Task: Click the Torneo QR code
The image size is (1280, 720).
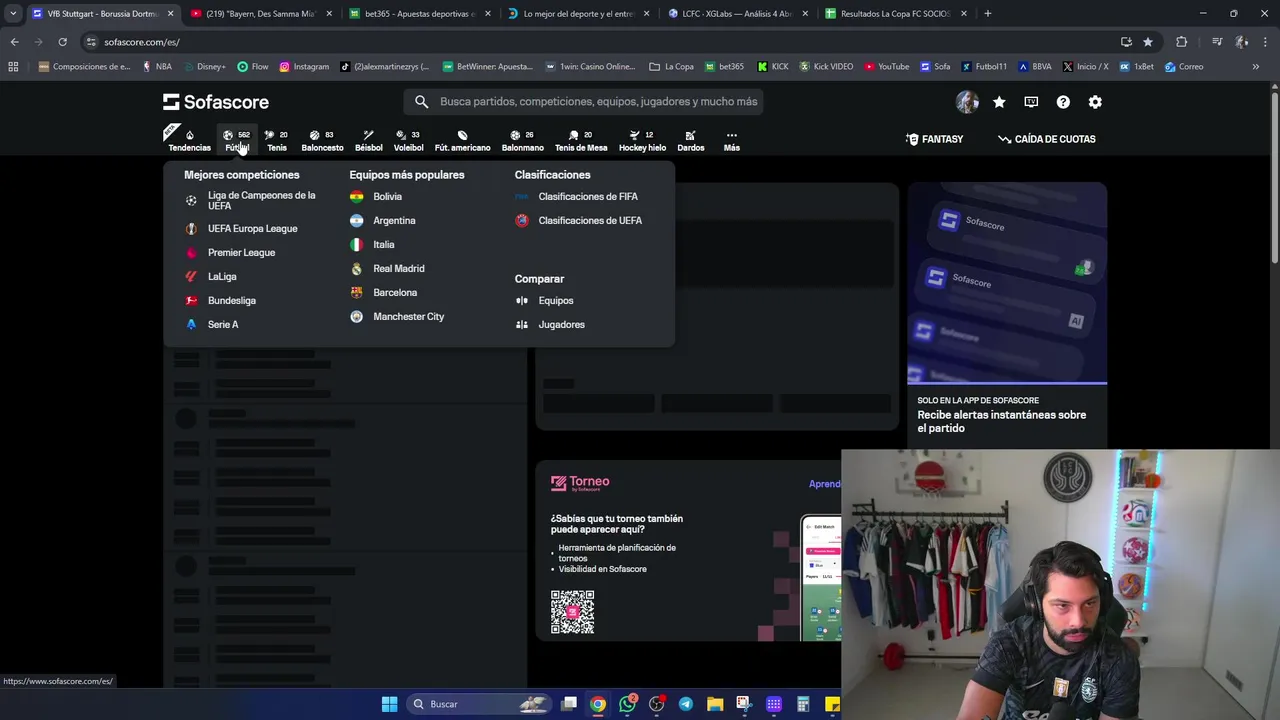Action: coord(572,612)
